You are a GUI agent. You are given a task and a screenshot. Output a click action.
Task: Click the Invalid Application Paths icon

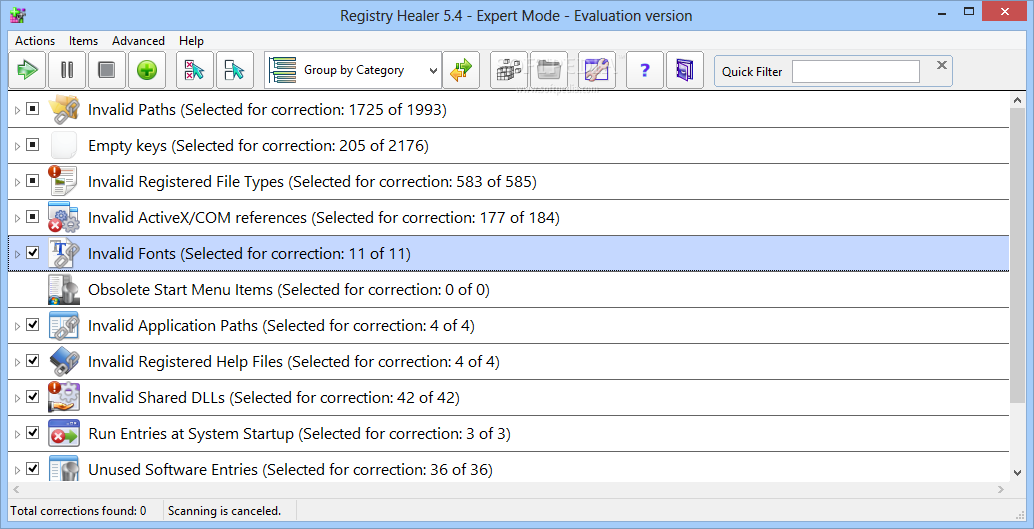coord(64,326)
